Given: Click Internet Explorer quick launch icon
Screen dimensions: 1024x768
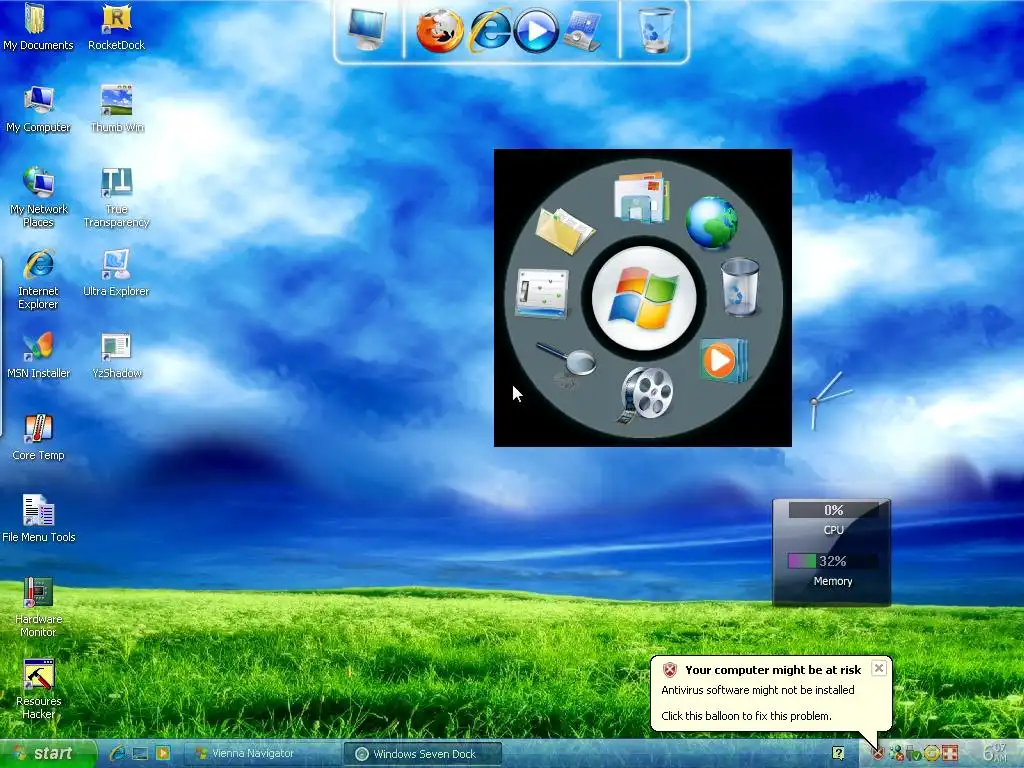Looking at the screenshot, I should pyautogui.click(x=117, y=754).
